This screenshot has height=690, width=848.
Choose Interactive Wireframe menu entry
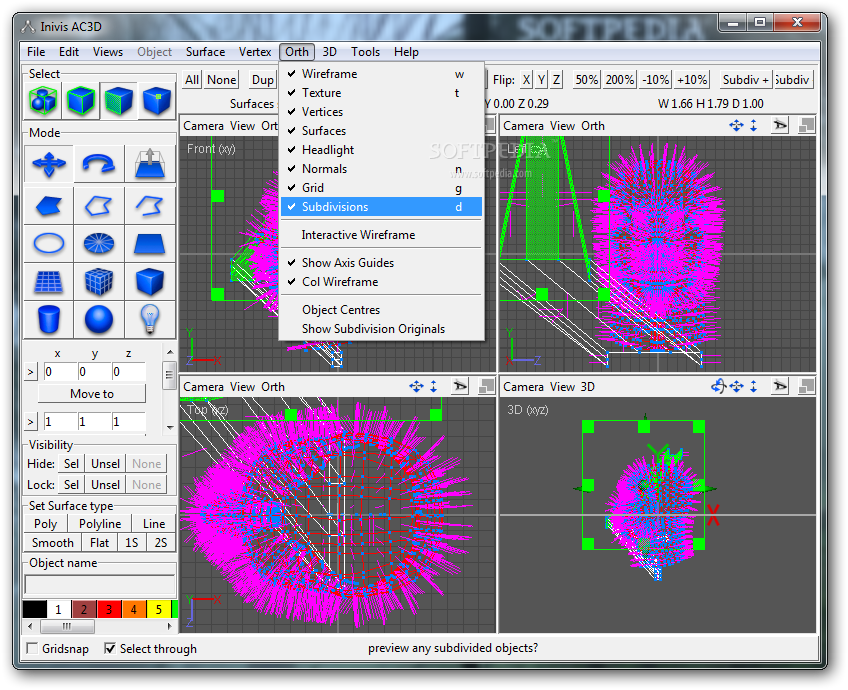point(381,235)
